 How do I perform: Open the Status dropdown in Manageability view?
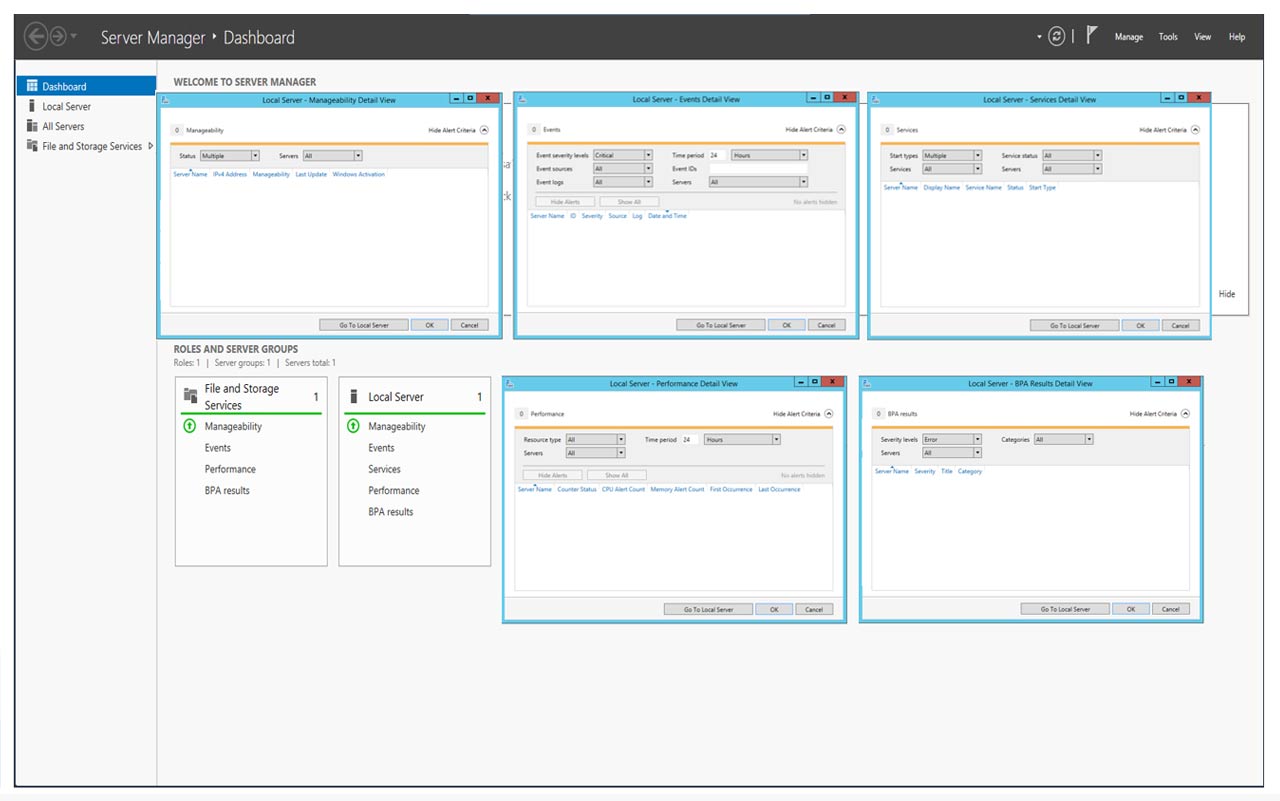point(230,156)
